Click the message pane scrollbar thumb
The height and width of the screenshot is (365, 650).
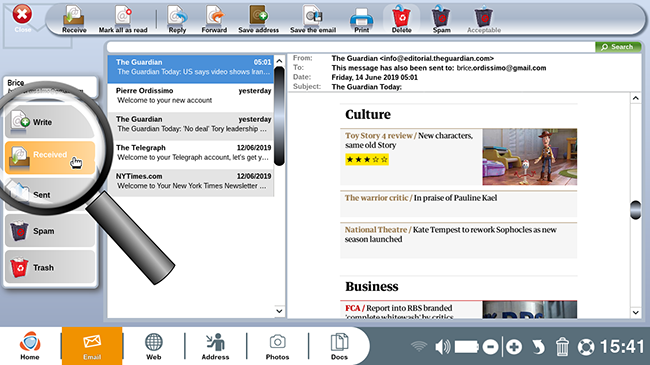[x=635, y=209]
